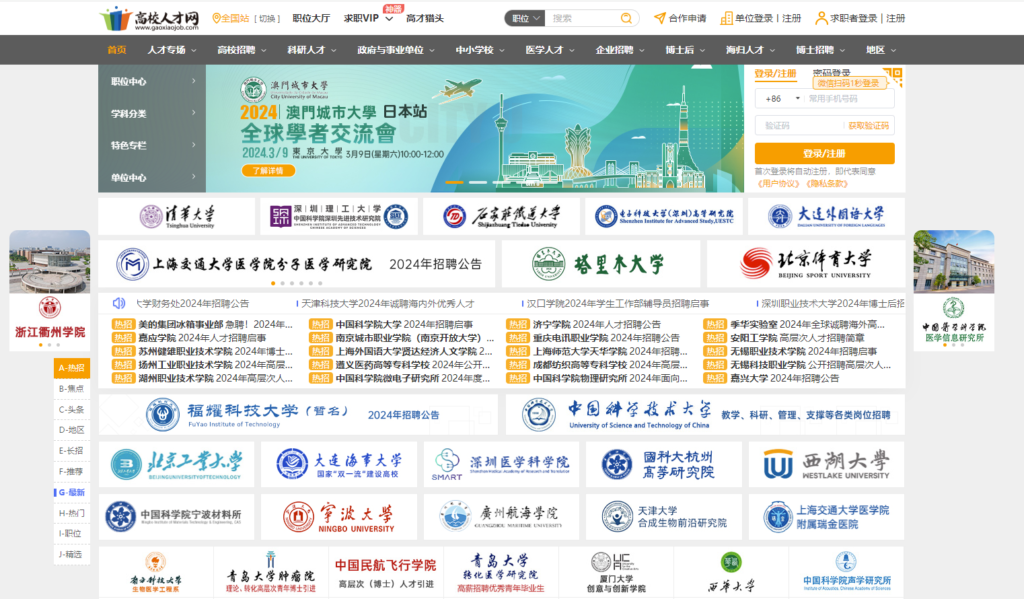Expand the 求职VIP dropdown
The image size is (1024, 599).
click(389, 19)
